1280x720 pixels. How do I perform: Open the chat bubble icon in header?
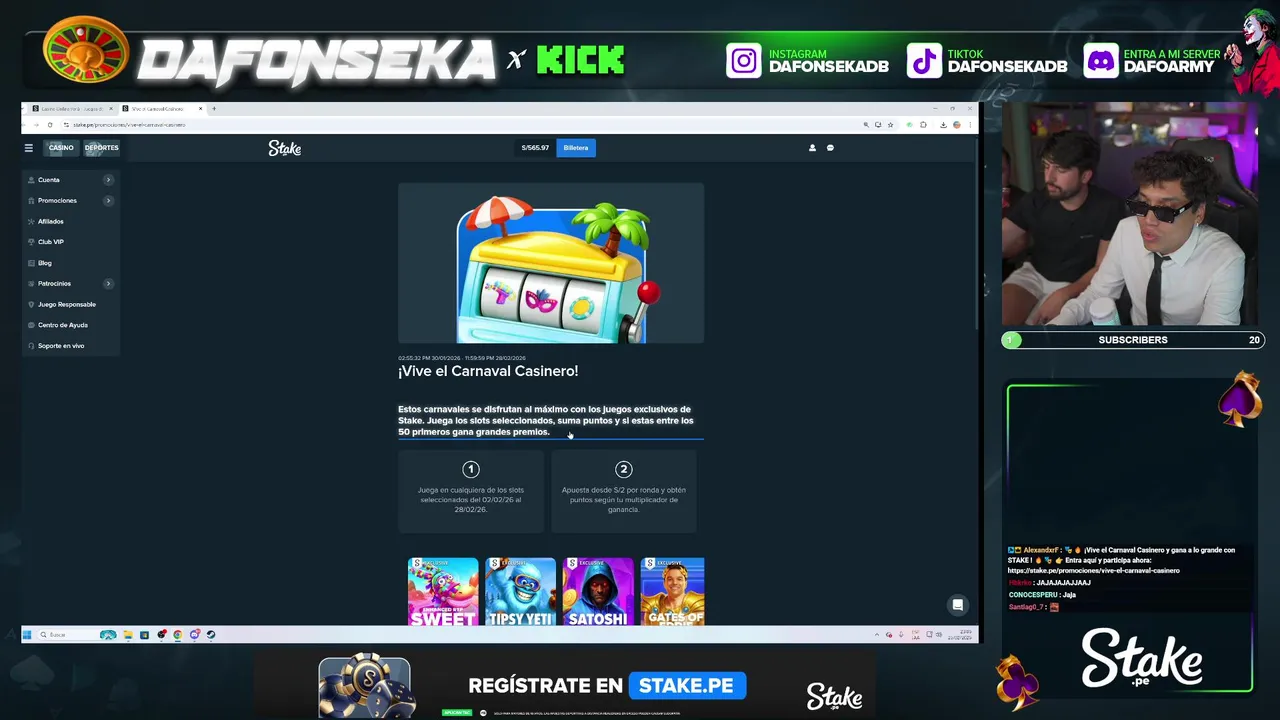(830, 148)
